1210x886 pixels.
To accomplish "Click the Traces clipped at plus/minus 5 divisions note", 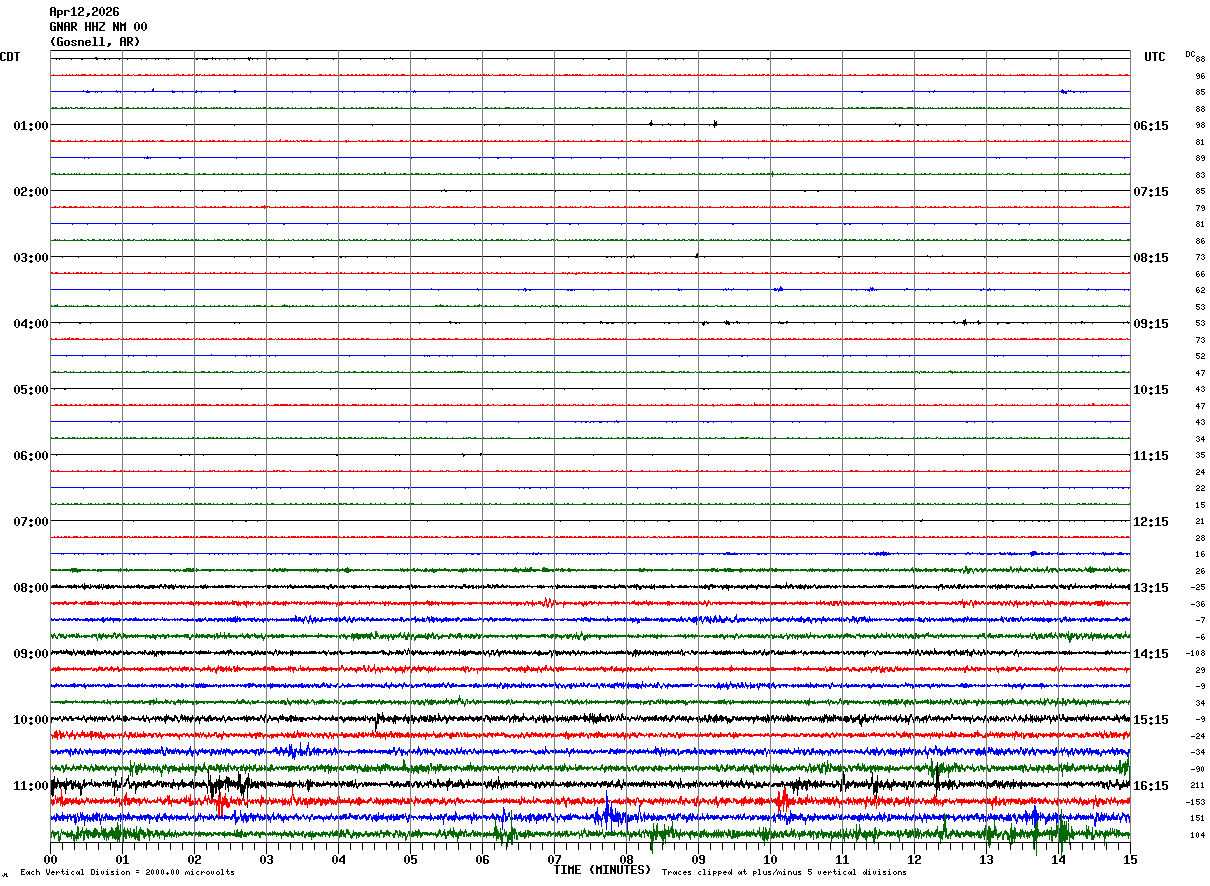I will pos(784,872).
